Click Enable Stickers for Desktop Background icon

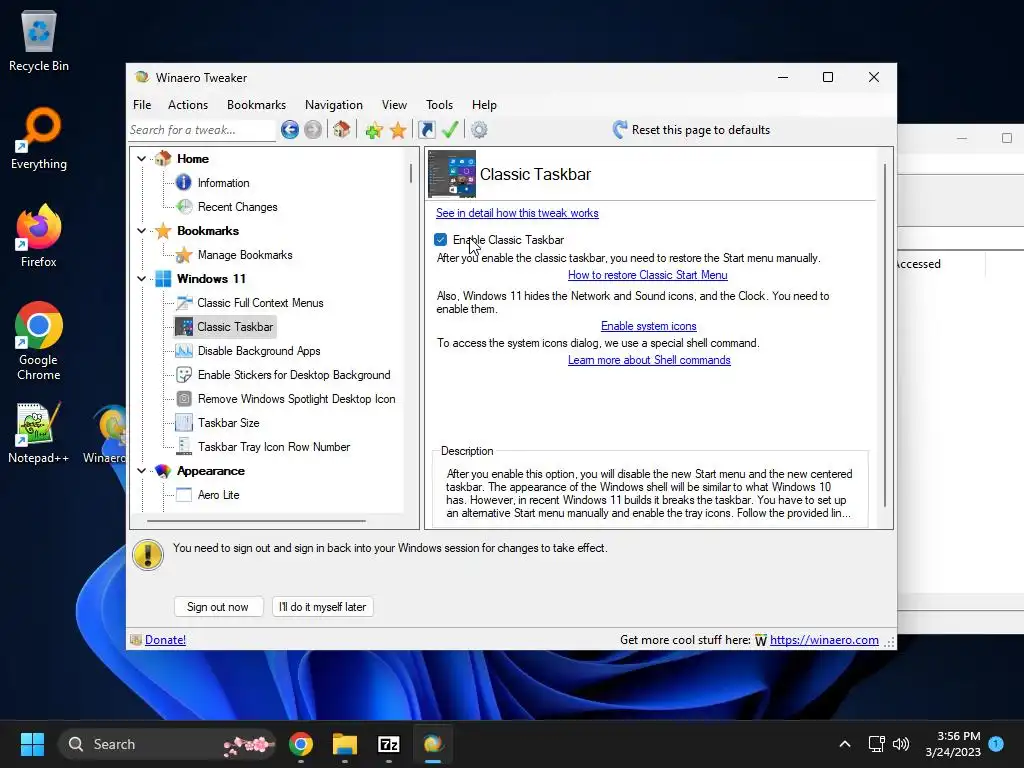[184, 375]
